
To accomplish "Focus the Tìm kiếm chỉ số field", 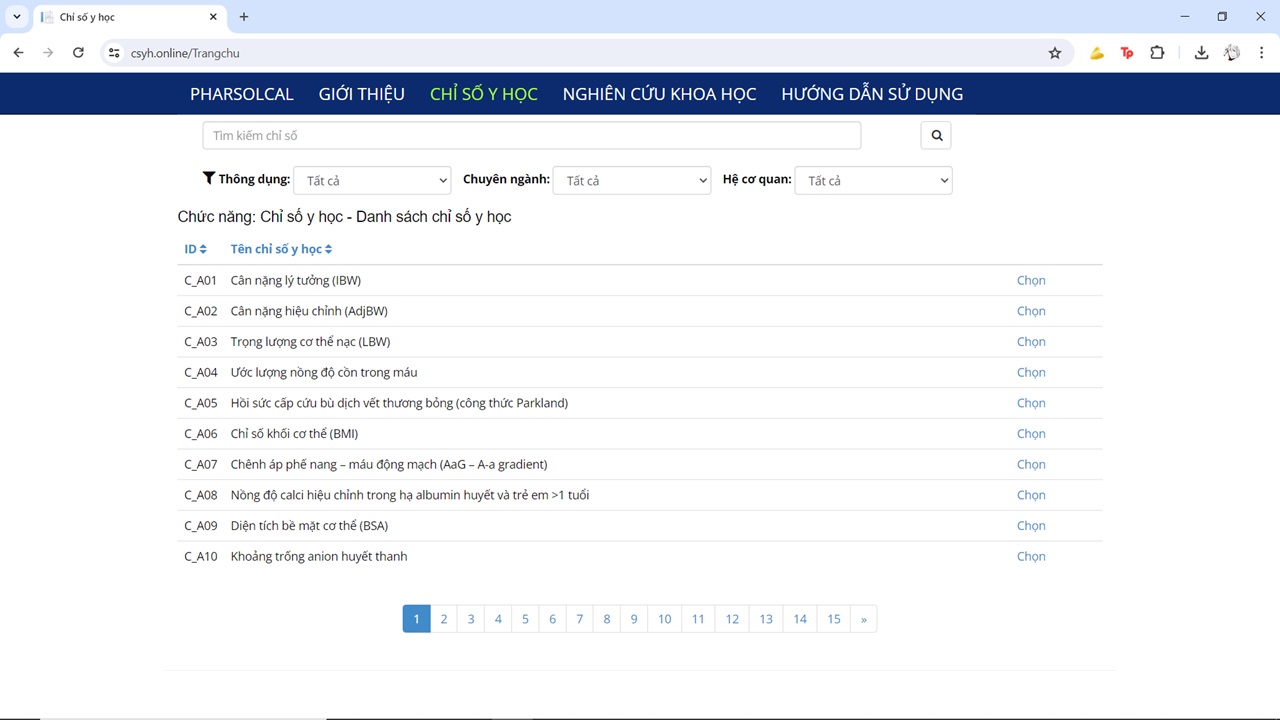I will pyautogui.click(x=532, y=135).
